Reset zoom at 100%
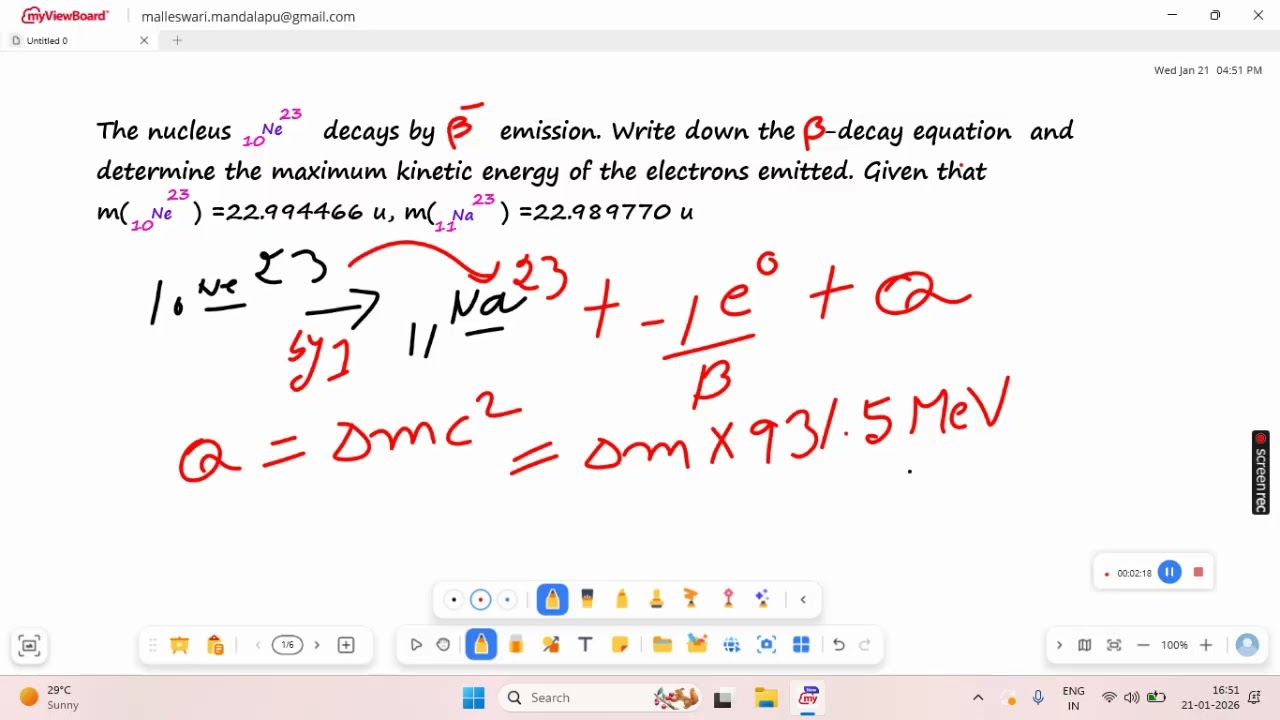Screen dimensions: 1280x720 [1175, 645]
